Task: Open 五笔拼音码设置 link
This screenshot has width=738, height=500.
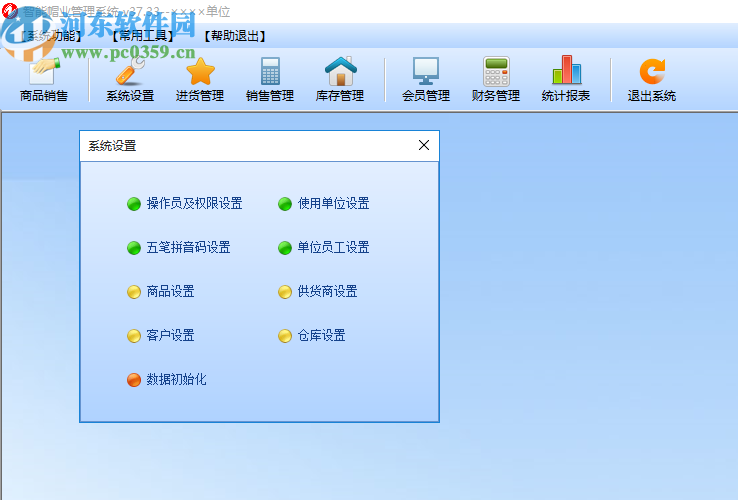Action: click(188, 247)
